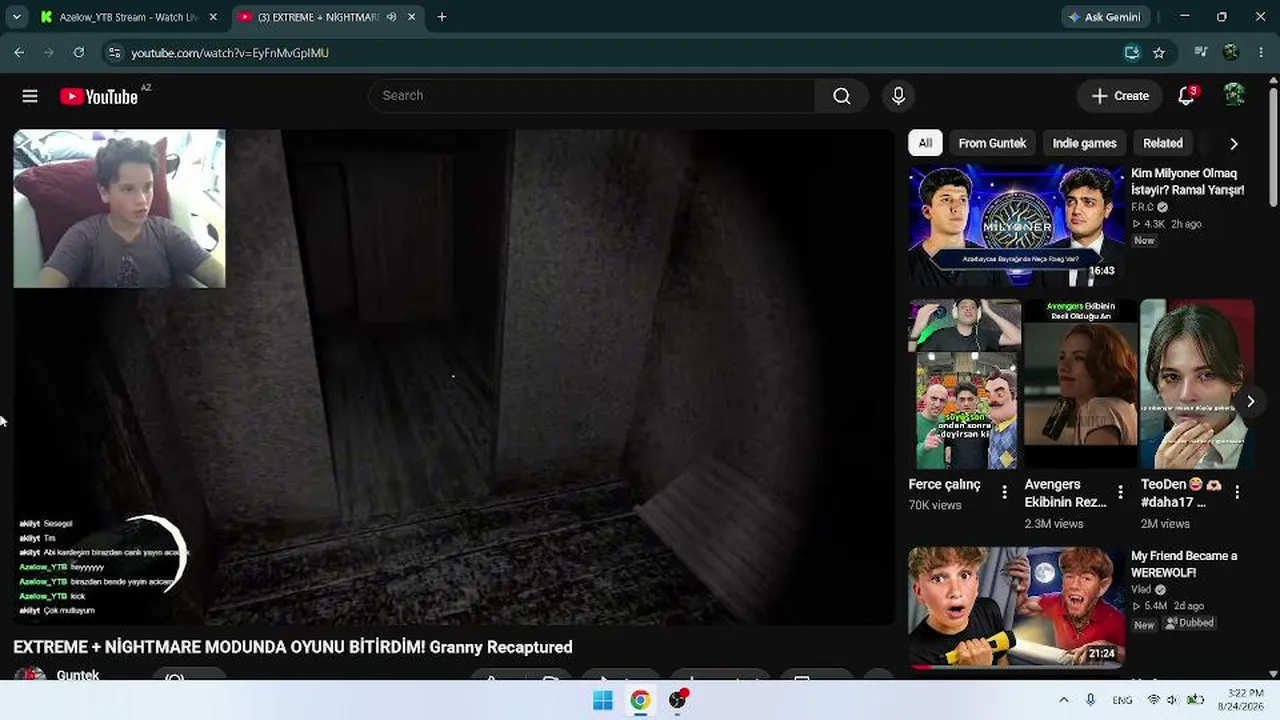Bookmark this page with star icon

point(1159,53)
